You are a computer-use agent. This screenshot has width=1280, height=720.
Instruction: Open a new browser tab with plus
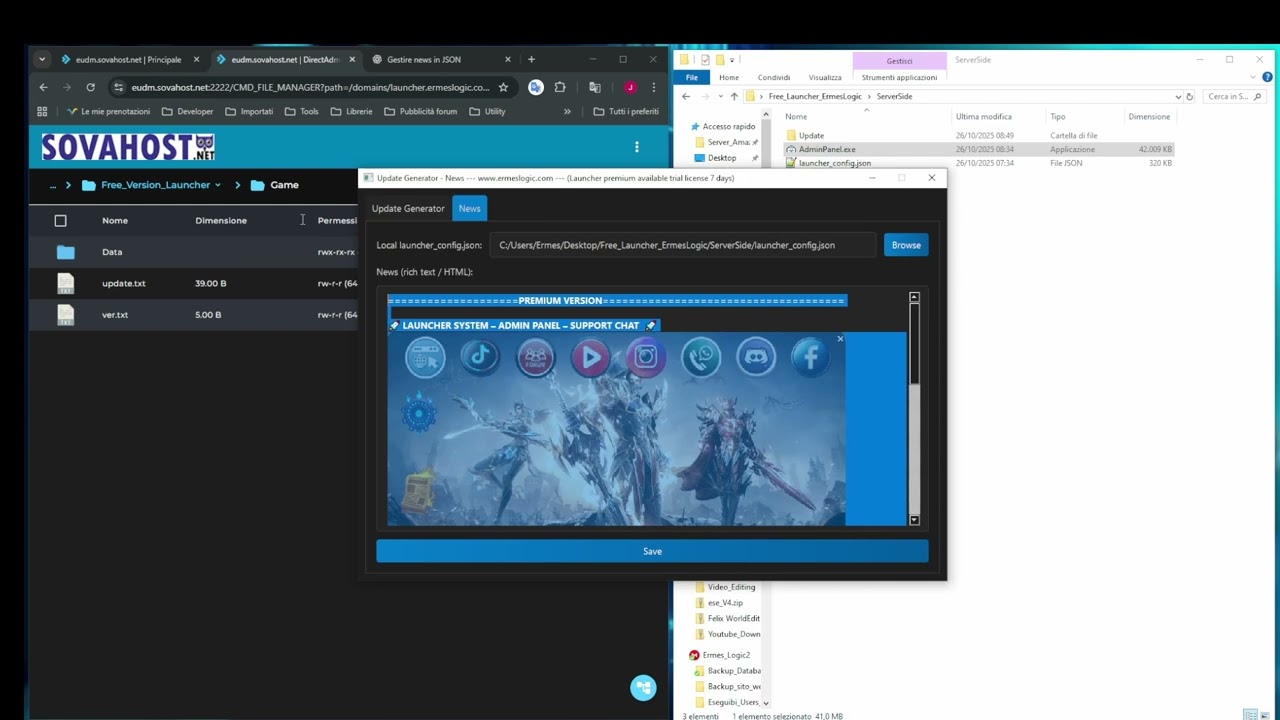531,59
